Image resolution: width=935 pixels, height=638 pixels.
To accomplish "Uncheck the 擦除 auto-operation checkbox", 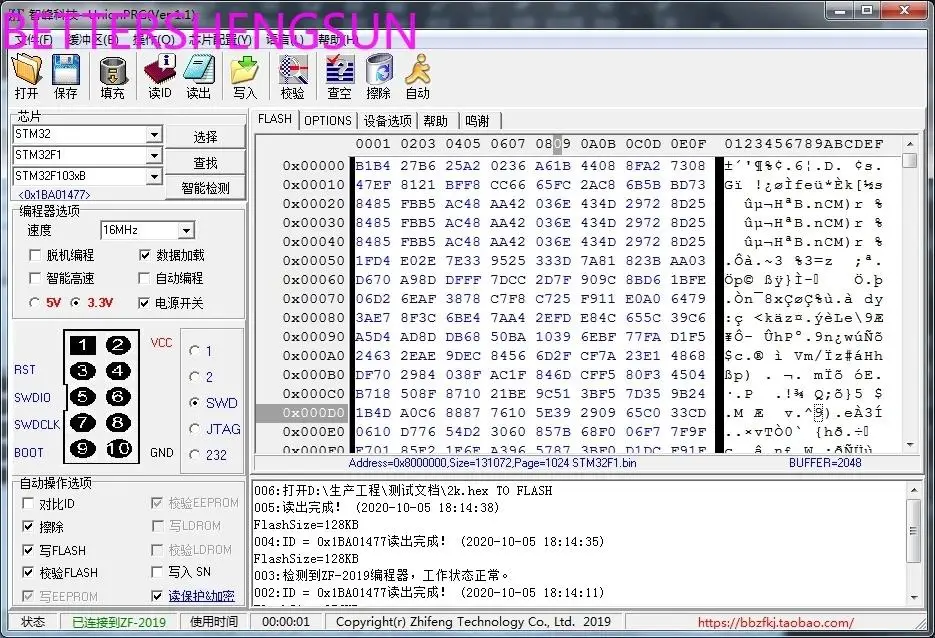I will coord(27,526).
